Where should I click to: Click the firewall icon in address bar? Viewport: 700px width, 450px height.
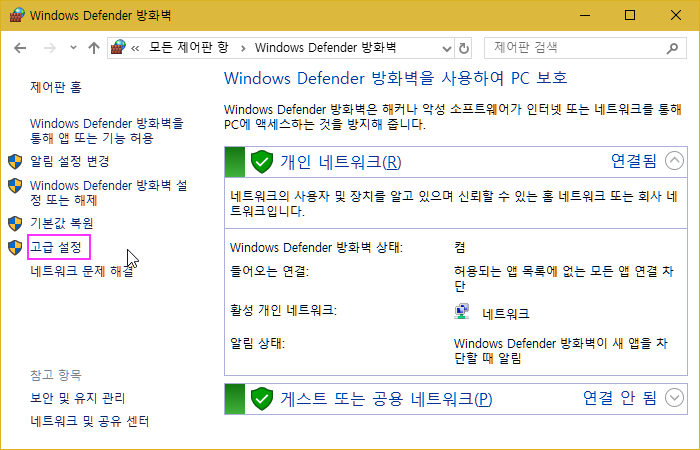pos(118,47)
